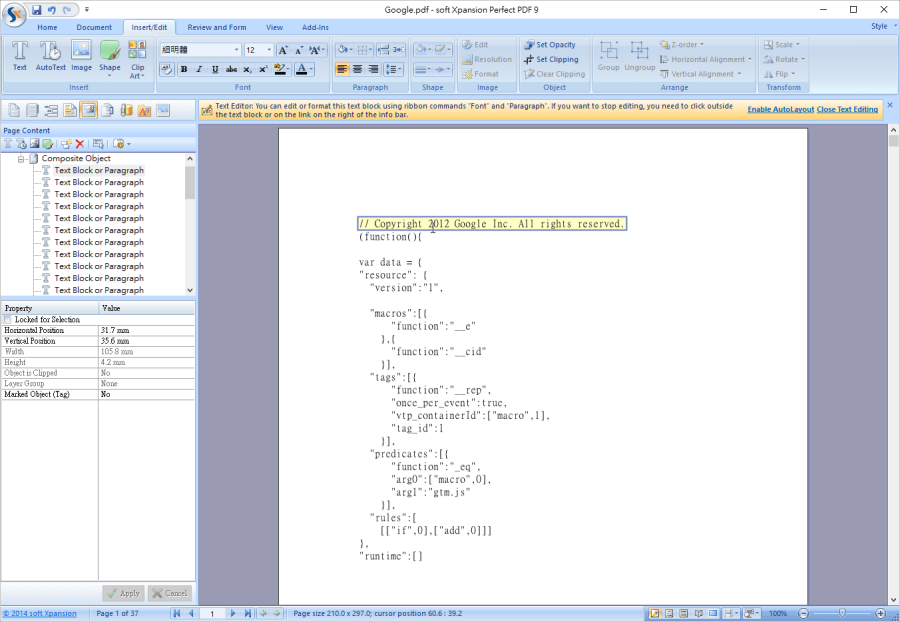The height and width of the screenshot is (622, 900).
Task: Open the 2014 soft Xpansion link
Action: pyautogui.click(x=40, y=613)
